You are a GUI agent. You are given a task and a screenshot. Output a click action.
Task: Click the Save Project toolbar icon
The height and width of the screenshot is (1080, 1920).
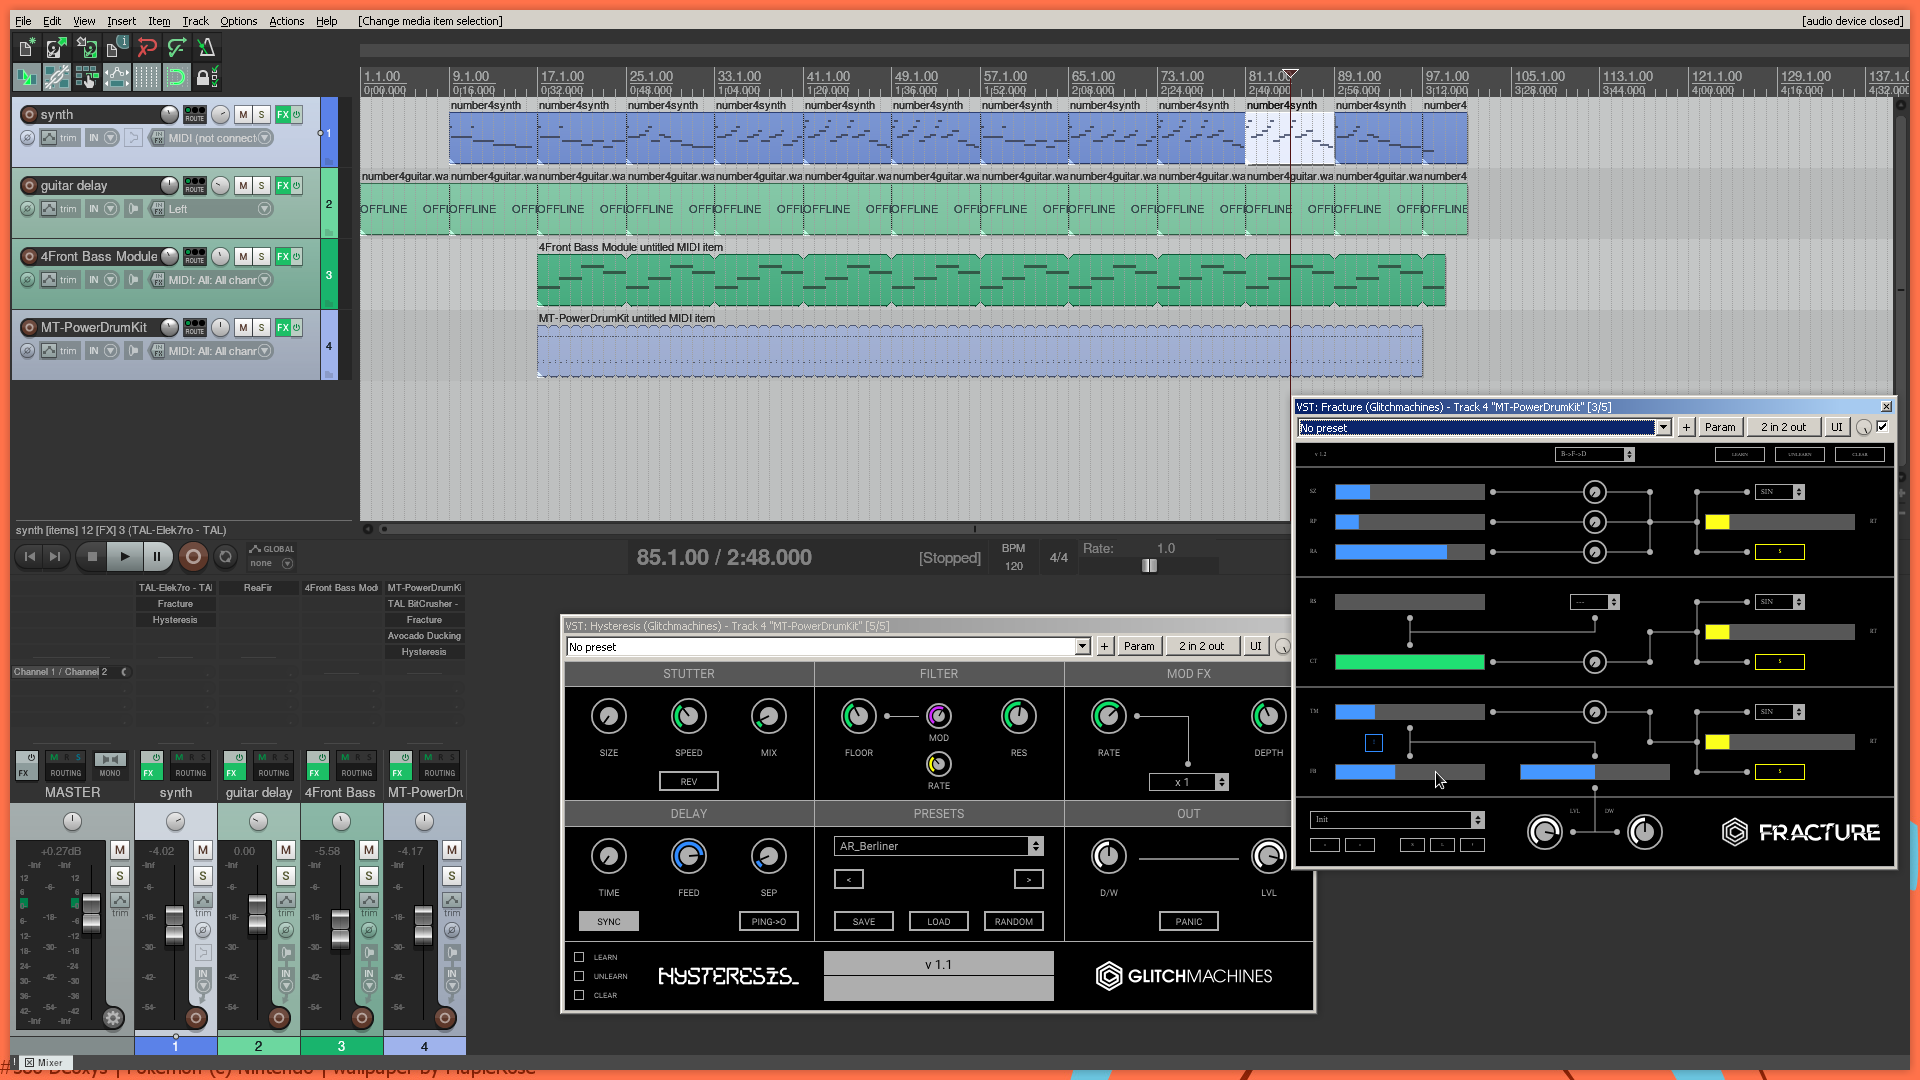point(87,47)
